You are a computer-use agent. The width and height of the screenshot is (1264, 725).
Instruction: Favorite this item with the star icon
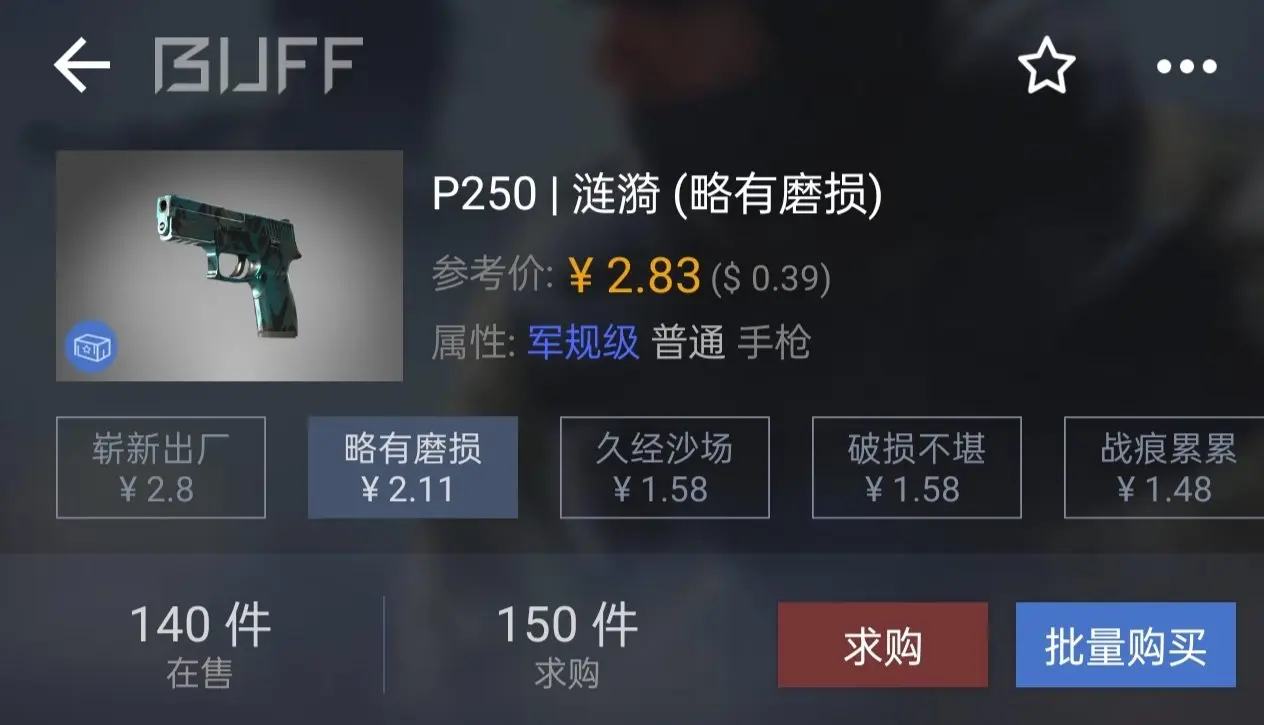[1046, 67]
